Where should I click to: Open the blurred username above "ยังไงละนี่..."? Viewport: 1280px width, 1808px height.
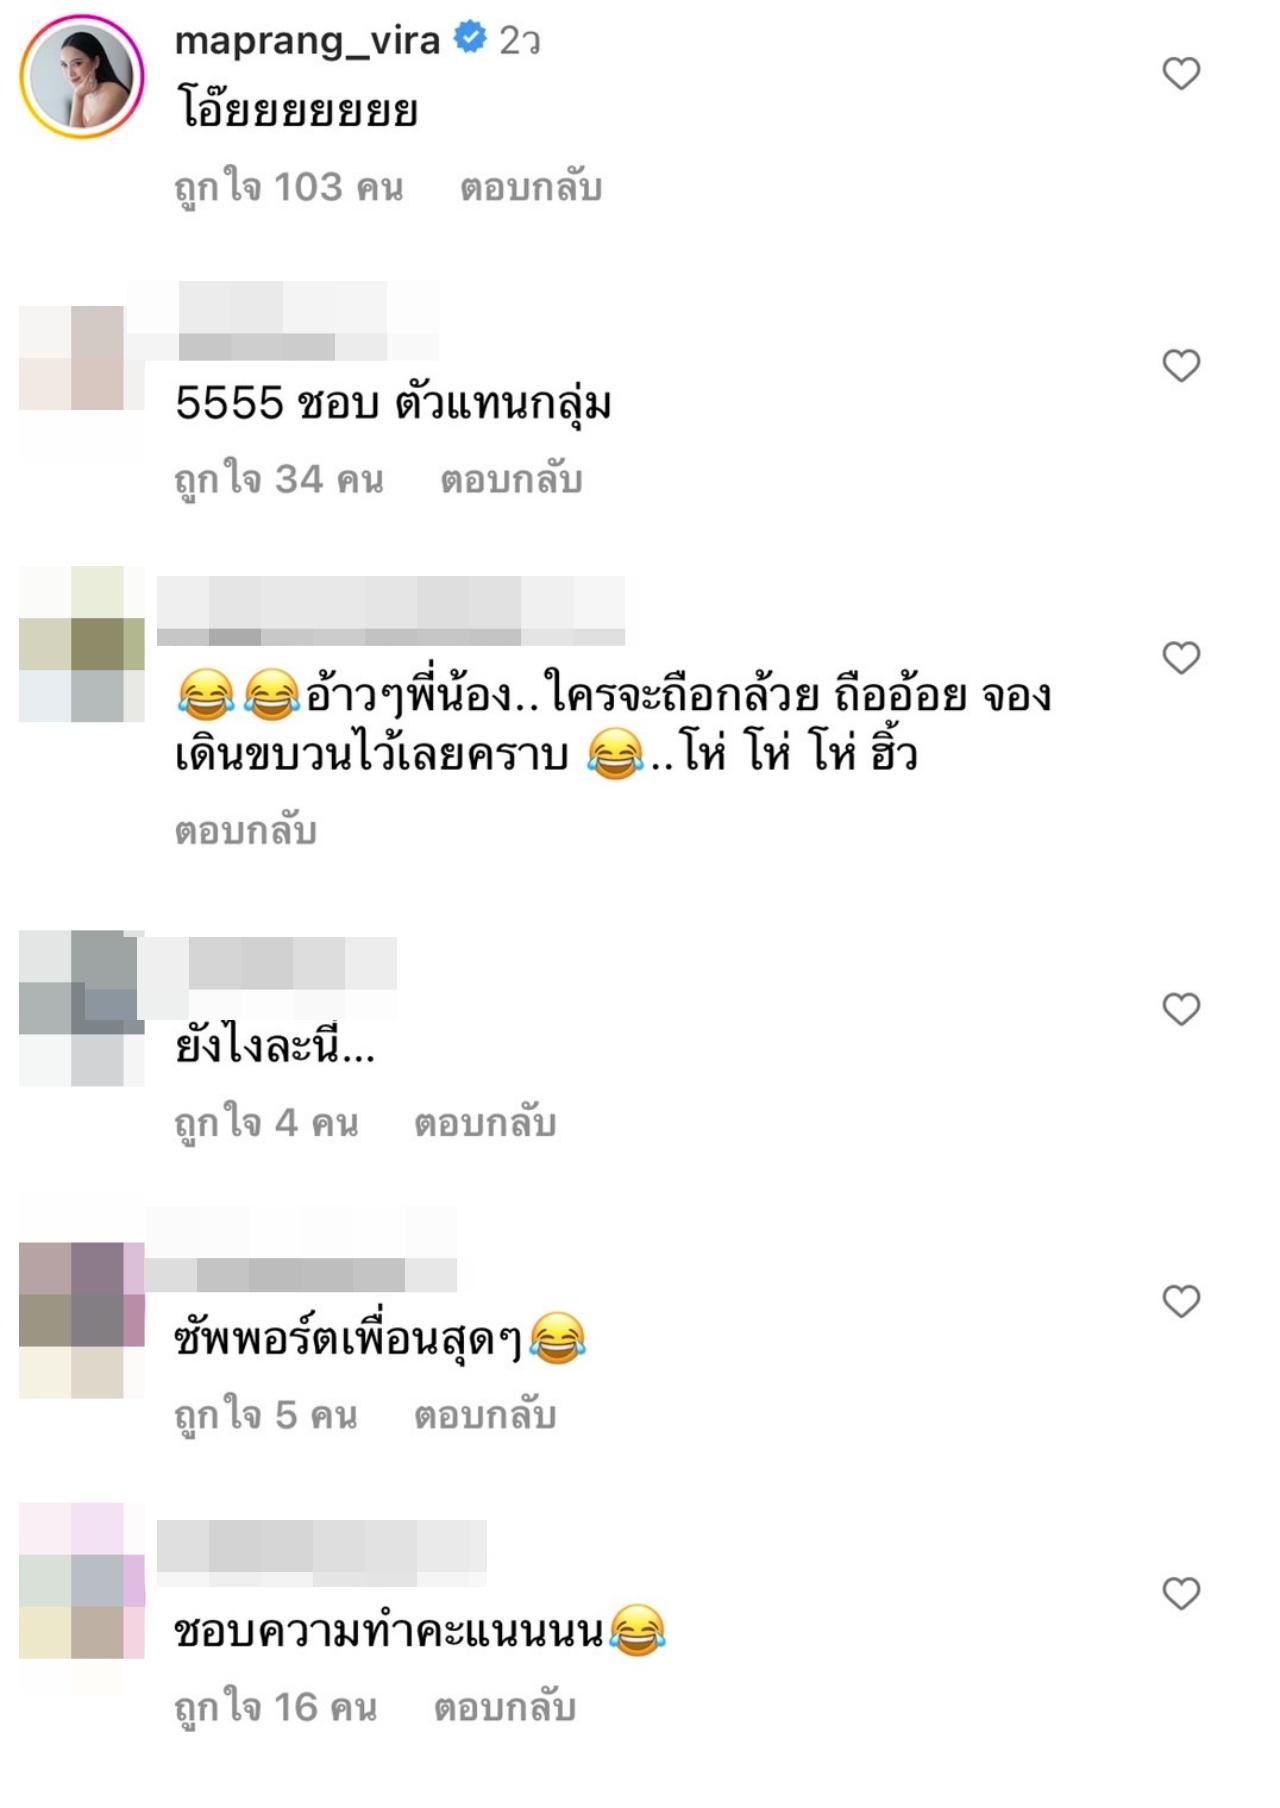267,963
